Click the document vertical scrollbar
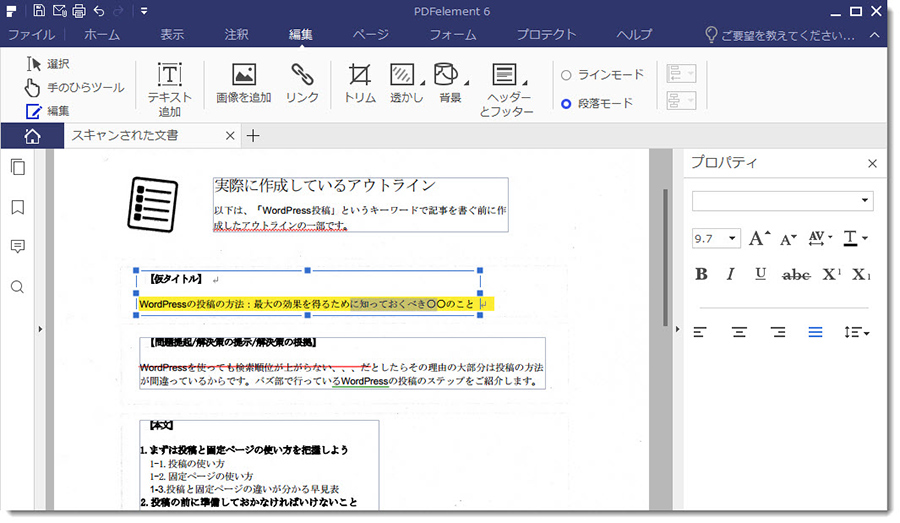 665,257
